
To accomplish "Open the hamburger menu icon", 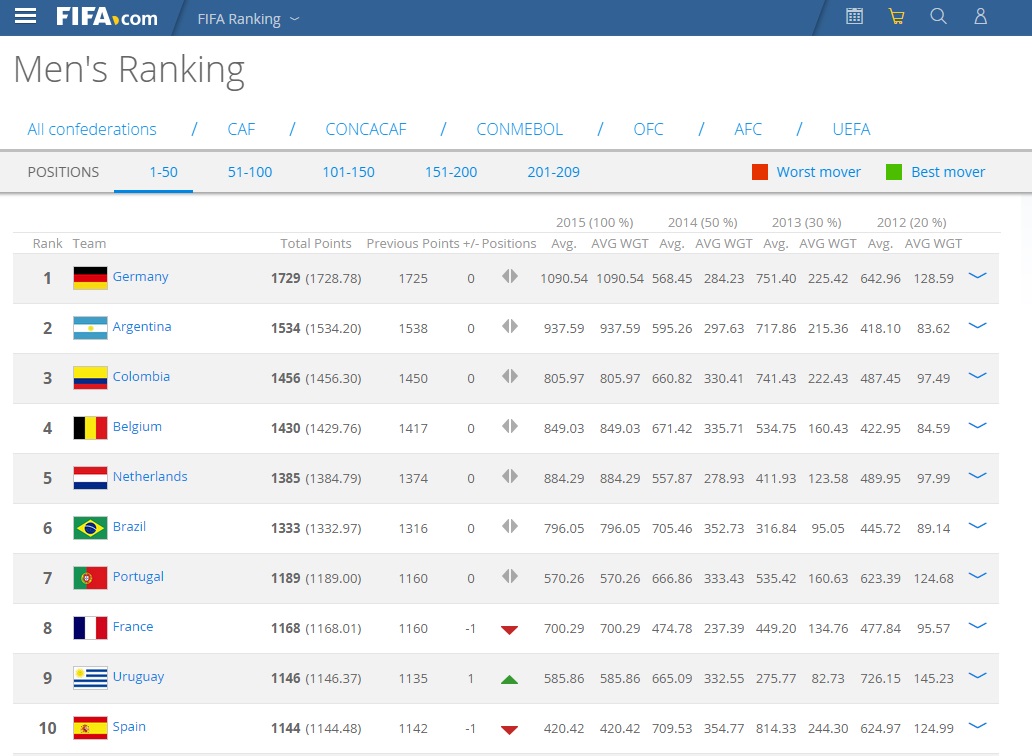I will pos(25,16).
